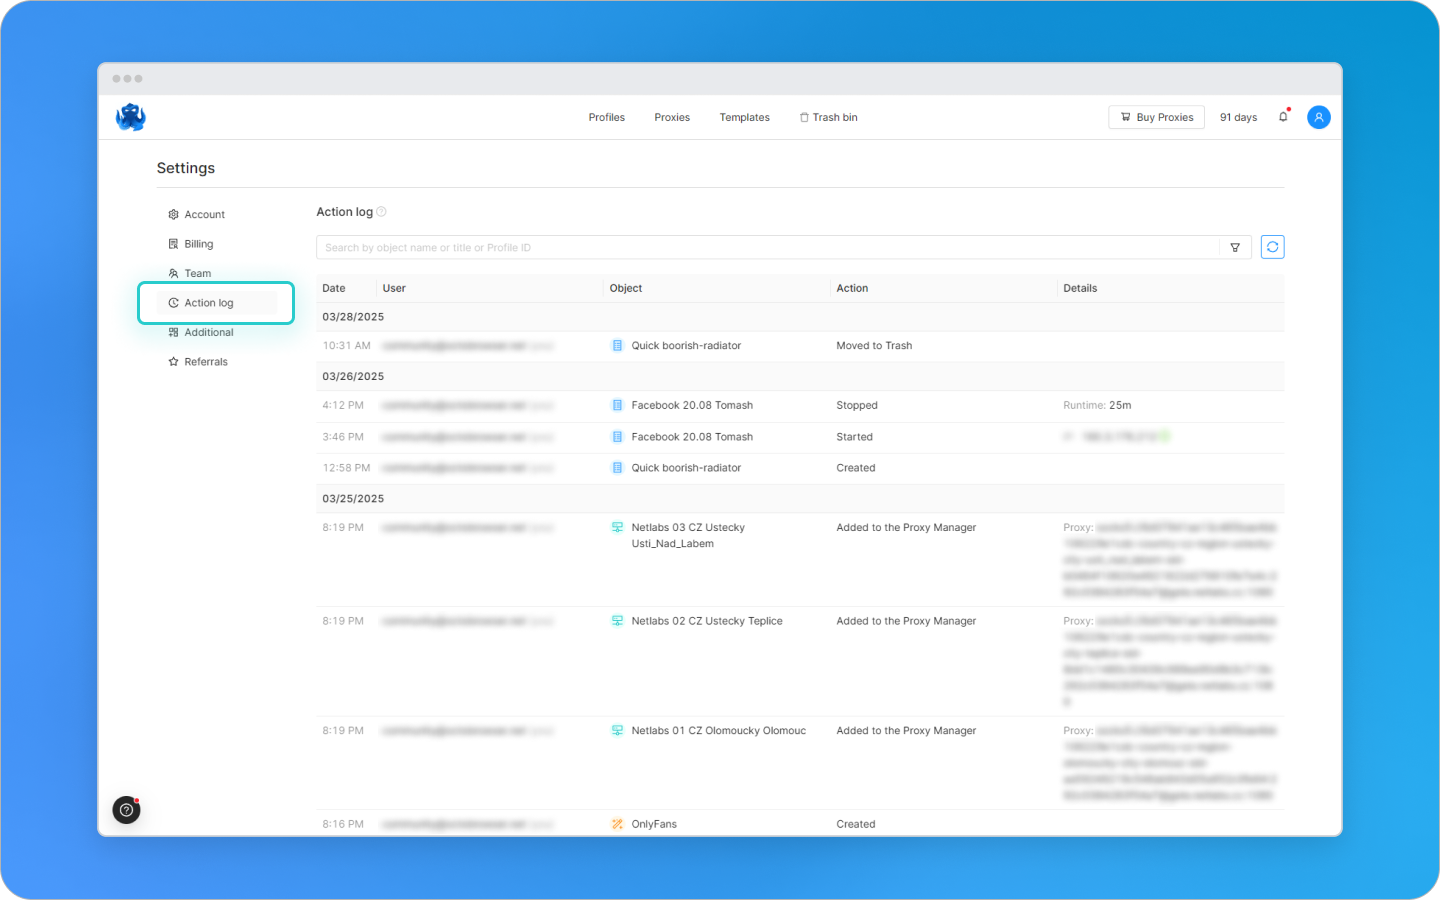Go to the Profiles tab
The width and height of the screenshot is (1440, 900).
coord(606,117)
